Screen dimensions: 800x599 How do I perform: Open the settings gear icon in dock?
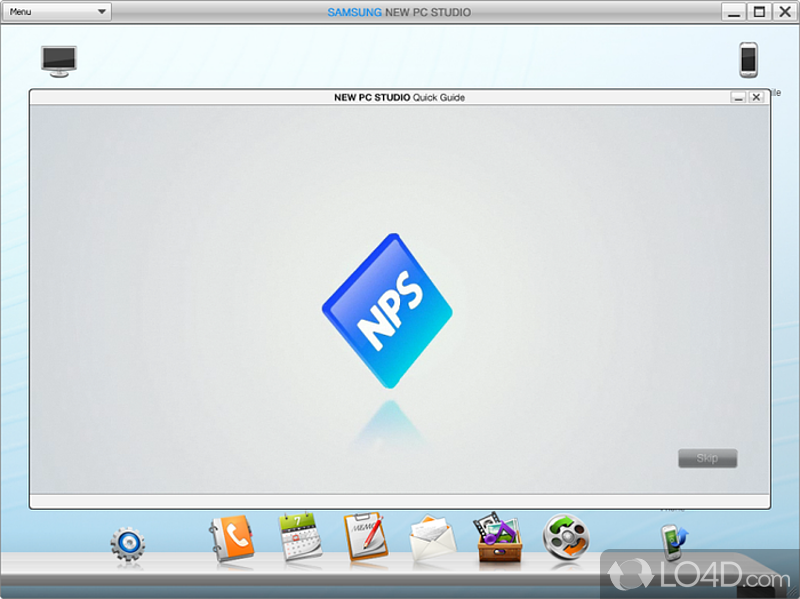pyautogui.click(x=128, y=544)
